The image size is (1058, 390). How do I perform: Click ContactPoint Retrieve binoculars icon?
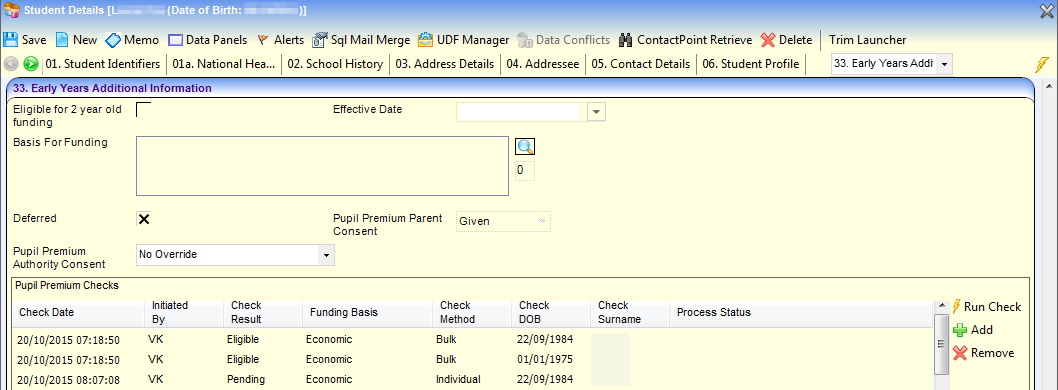[x=625, y=40]
